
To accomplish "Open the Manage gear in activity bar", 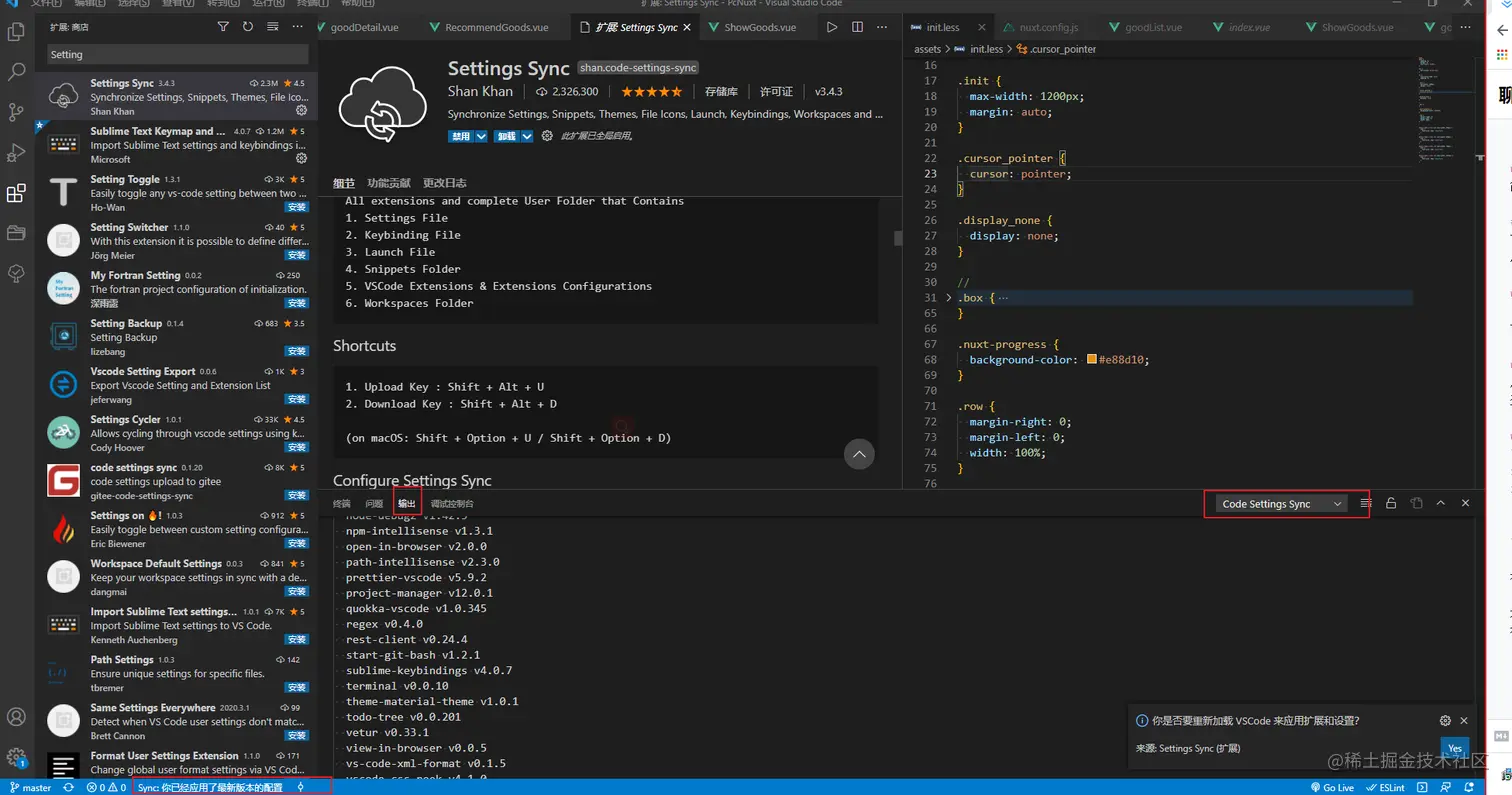I will click(16, 757).
